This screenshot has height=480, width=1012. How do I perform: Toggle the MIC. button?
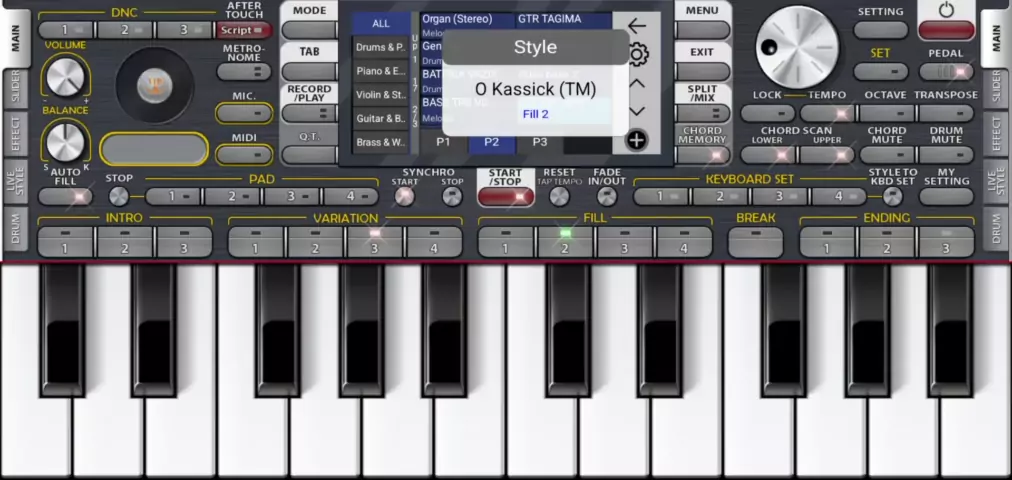coord(244,114)
